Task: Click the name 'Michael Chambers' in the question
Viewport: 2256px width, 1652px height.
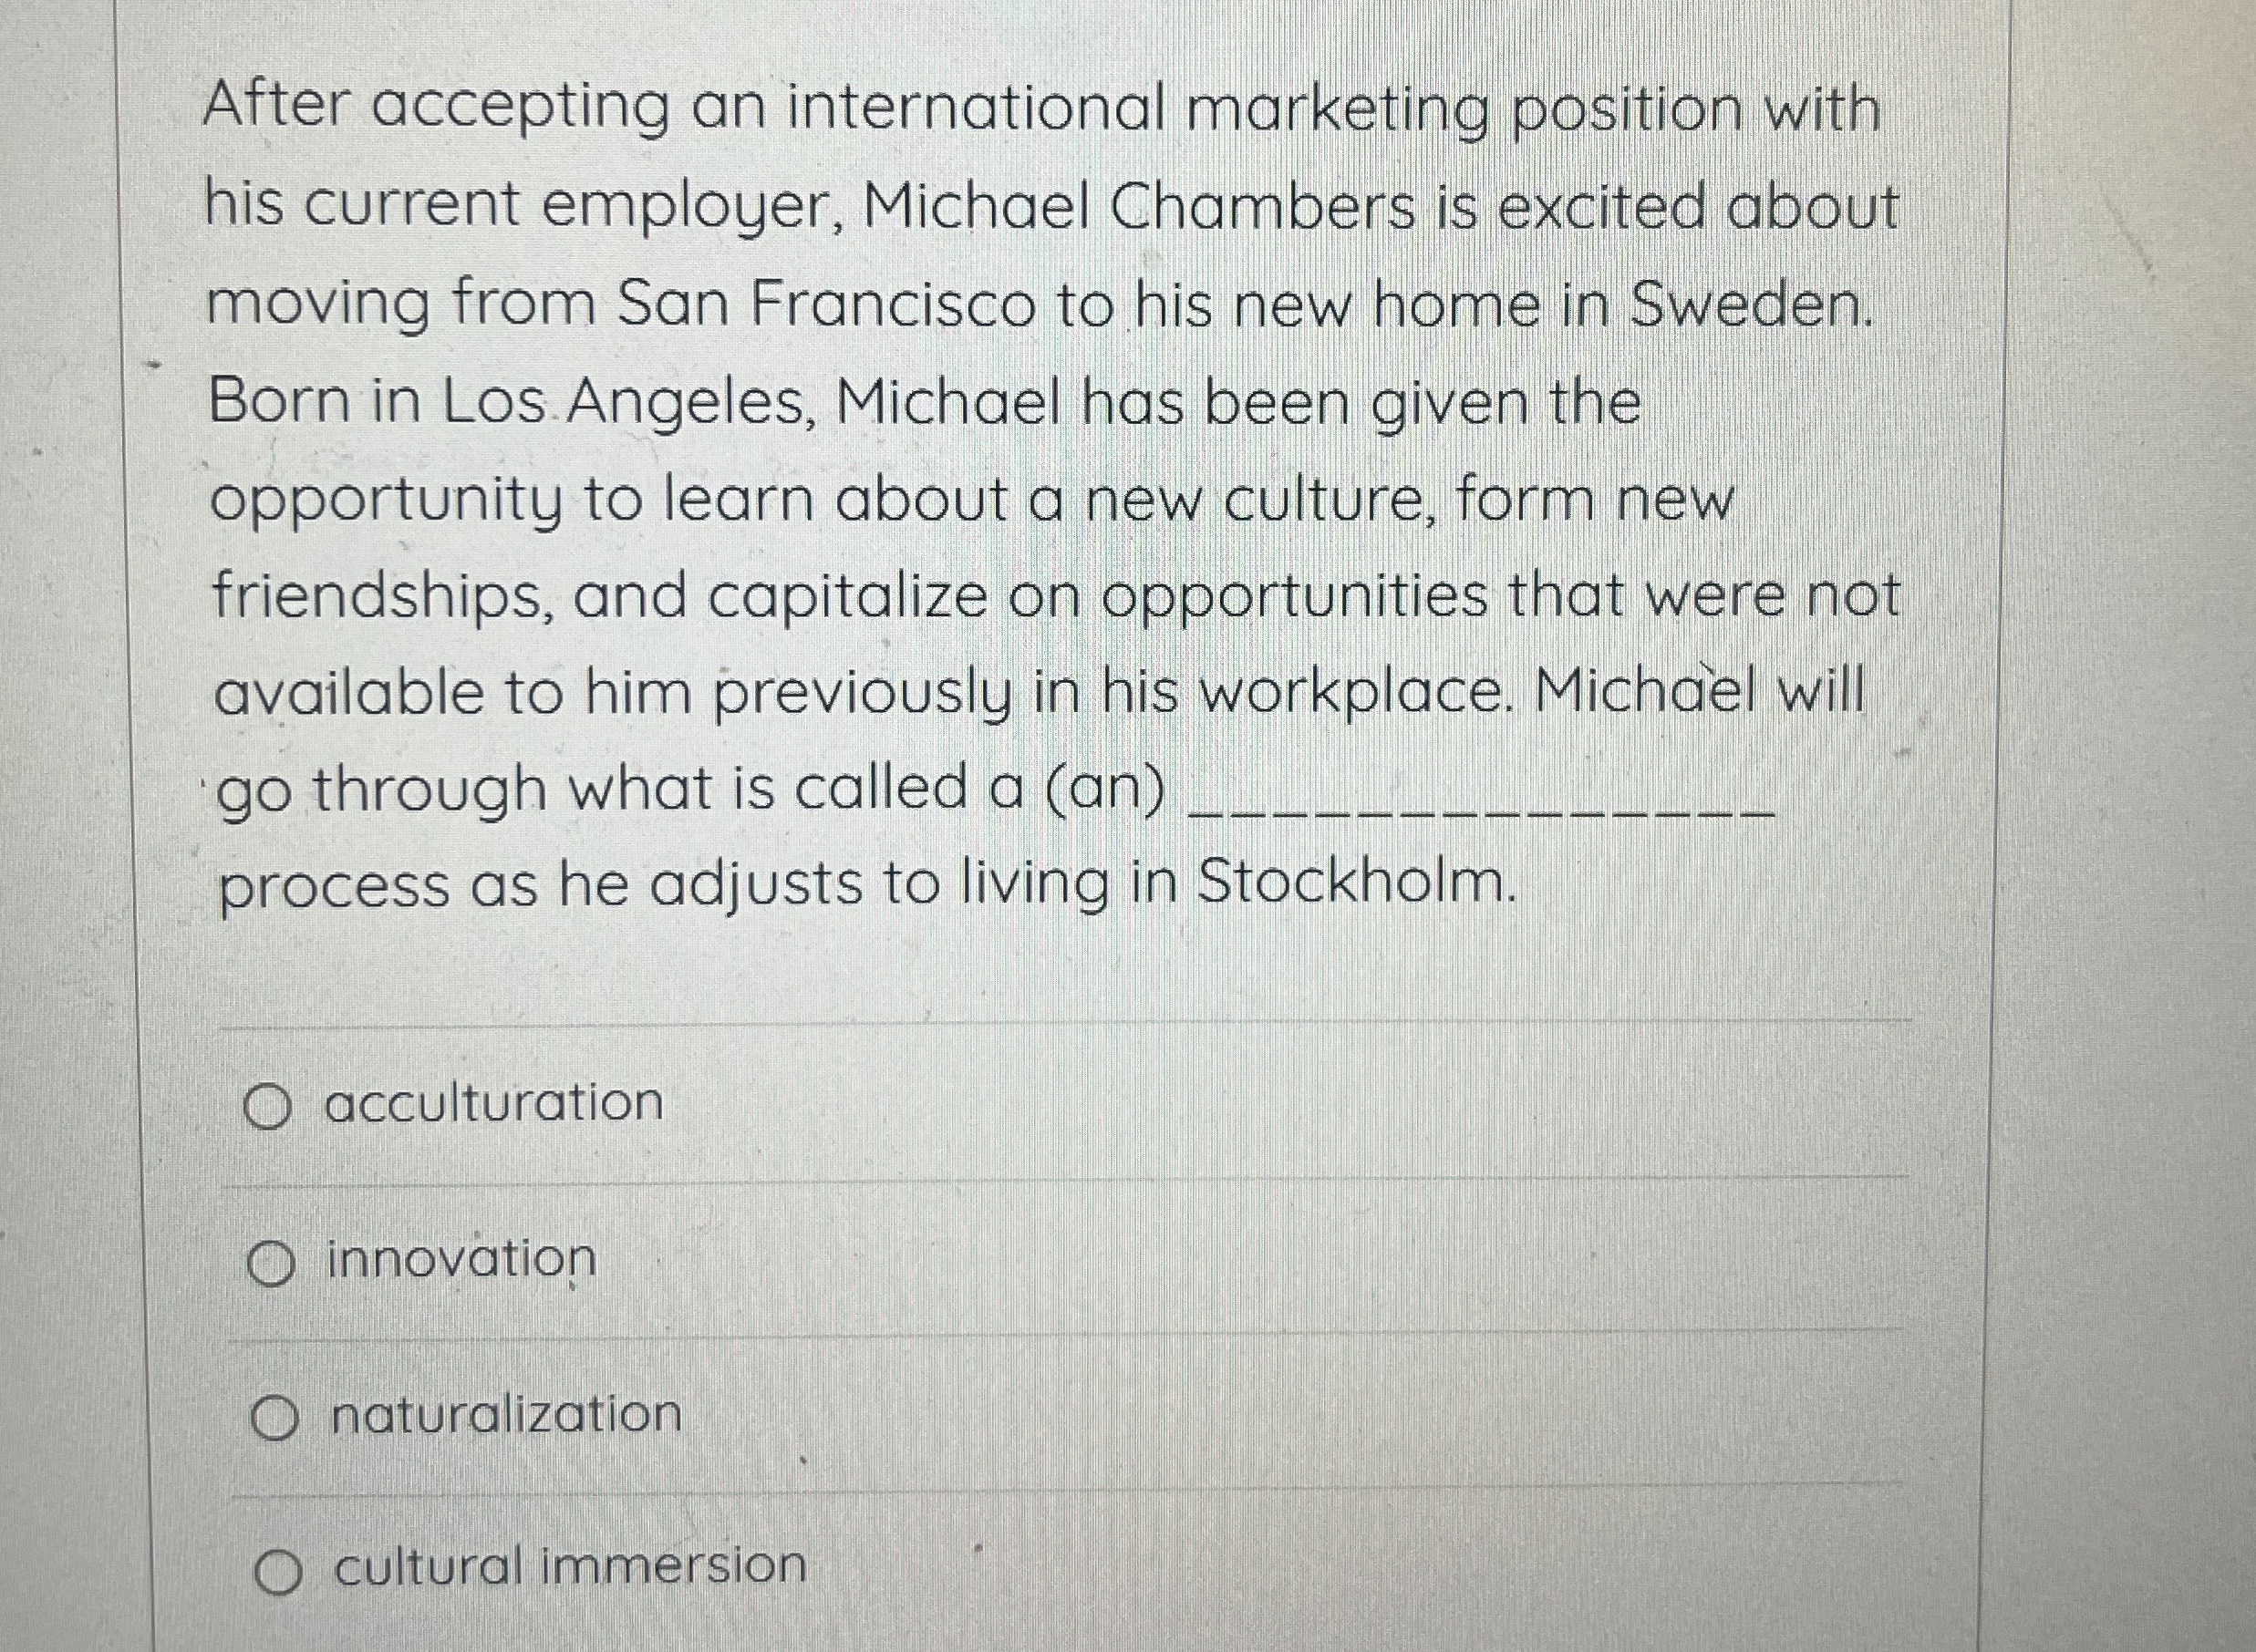Action: (1138, 207)
